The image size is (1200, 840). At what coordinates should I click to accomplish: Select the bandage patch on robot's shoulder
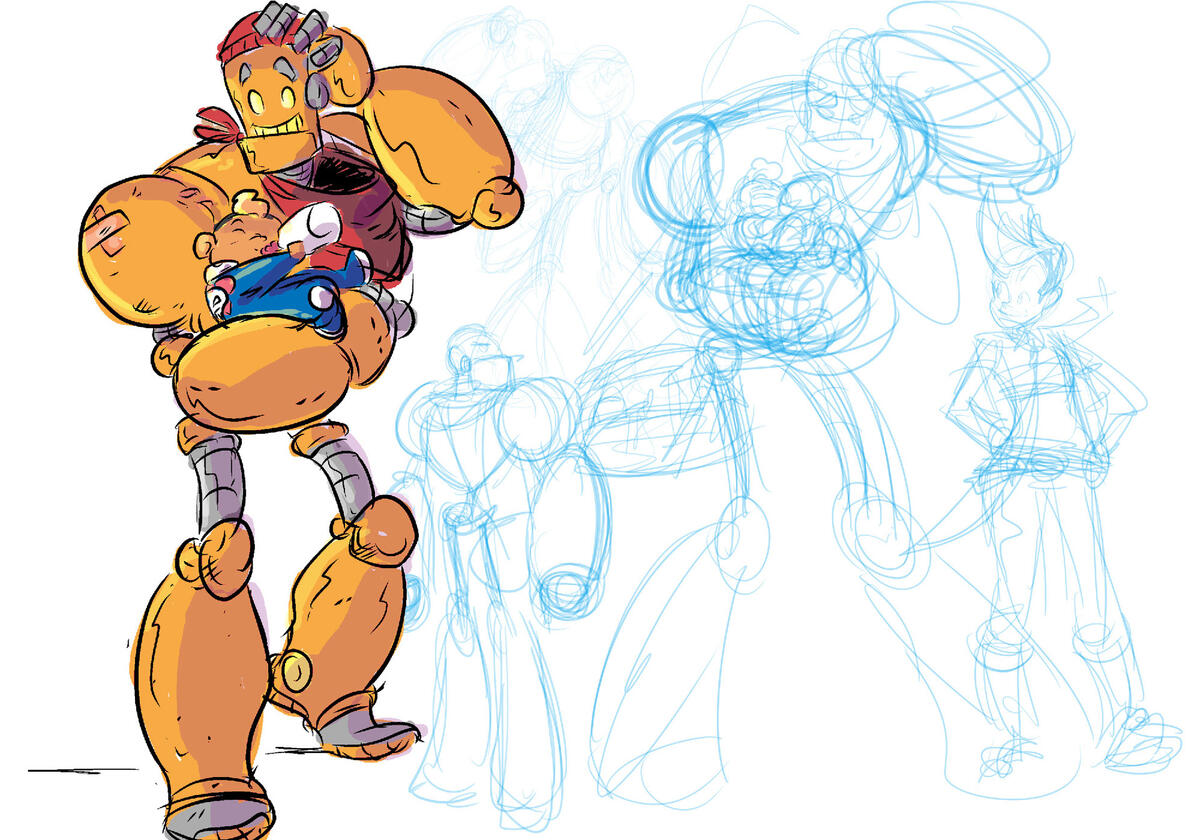(x=113, y=231)
